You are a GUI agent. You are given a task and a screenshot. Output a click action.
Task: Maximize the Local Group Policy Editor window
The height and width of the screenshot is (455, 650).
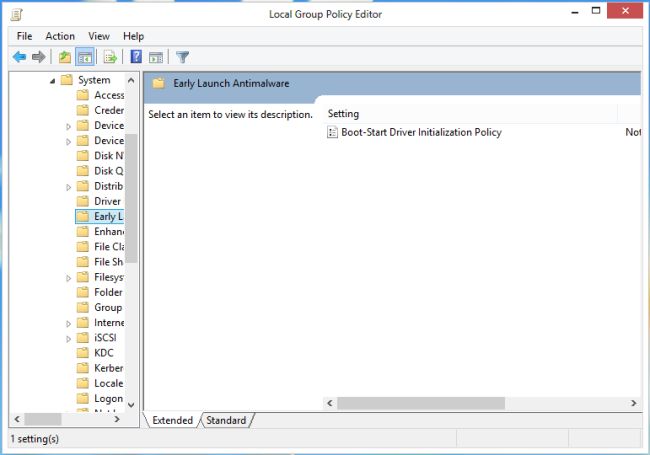pyautogui.click(x=596, y=11)
